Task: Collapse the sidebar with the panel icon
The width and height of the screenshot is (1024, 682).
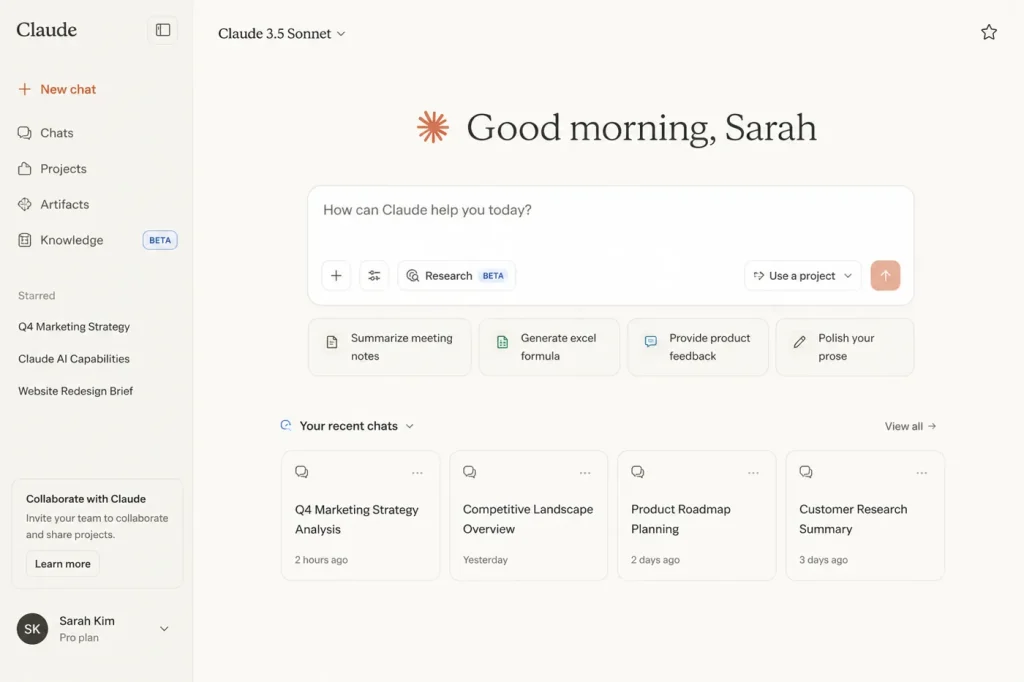Action: 163,30
